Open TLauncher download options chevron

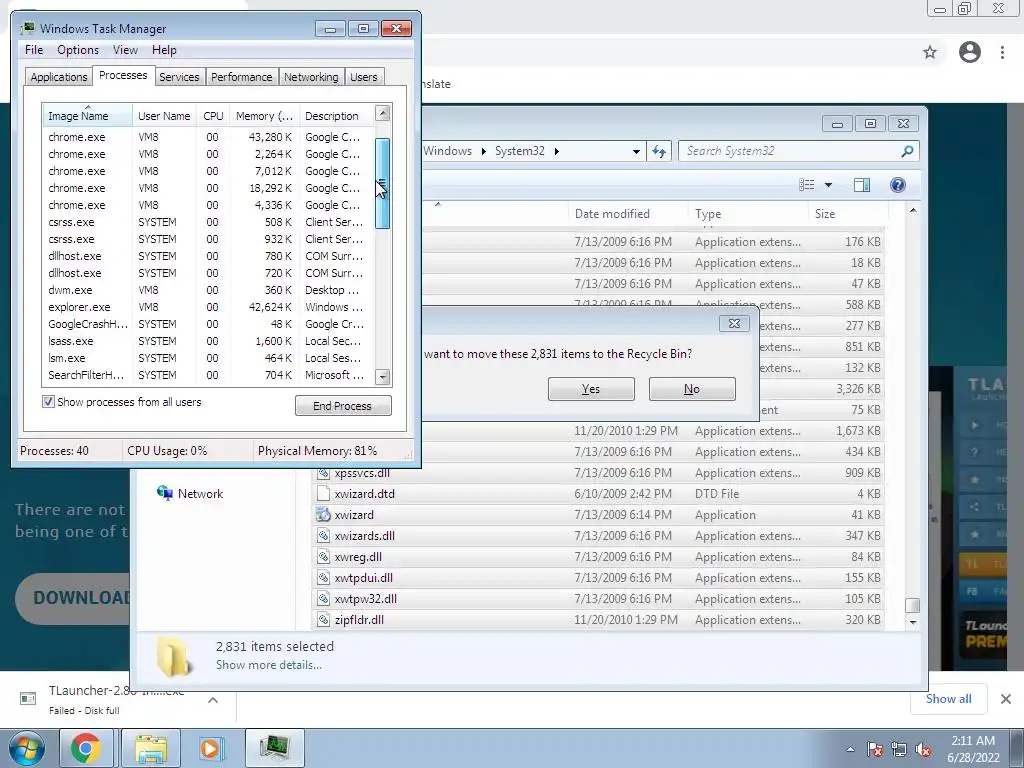click(x=213, y=699)
